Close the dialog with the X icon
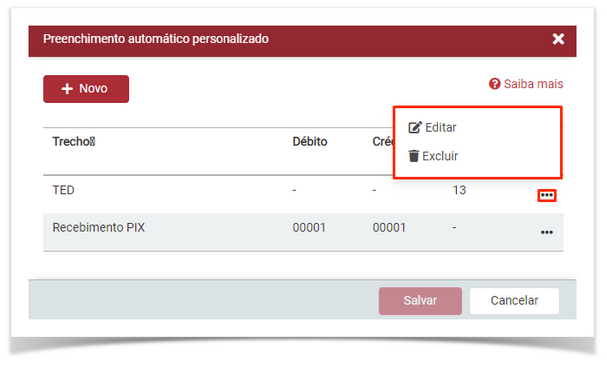Viewport: 607px width, 365px height. click(558, 39)
